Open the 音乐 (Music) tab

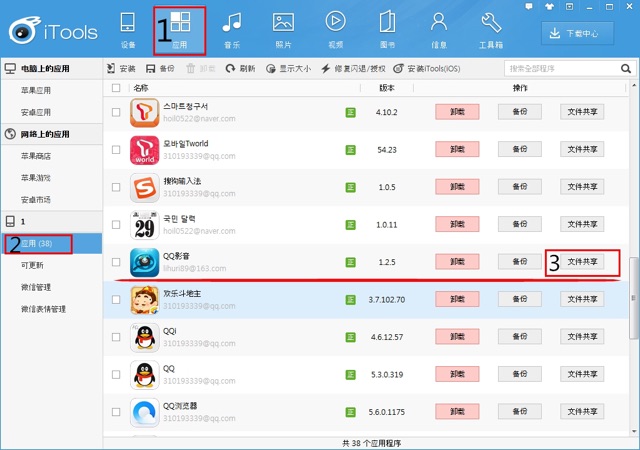pyautogui.click(x=232, y=31)
